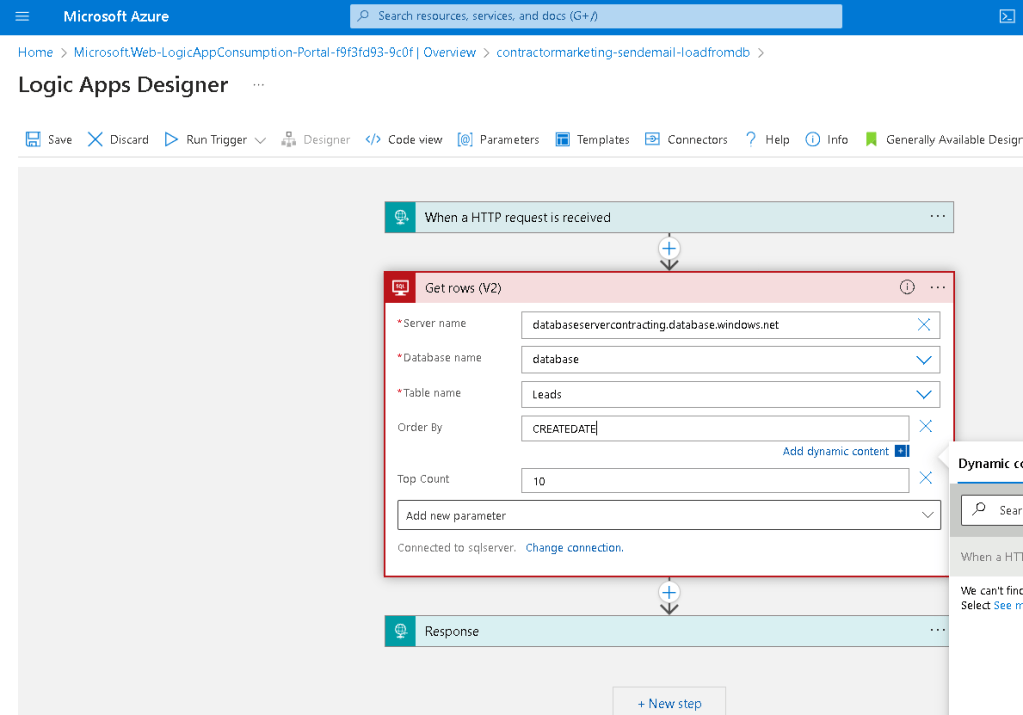Click the New step button

click(x=669, y=703)
